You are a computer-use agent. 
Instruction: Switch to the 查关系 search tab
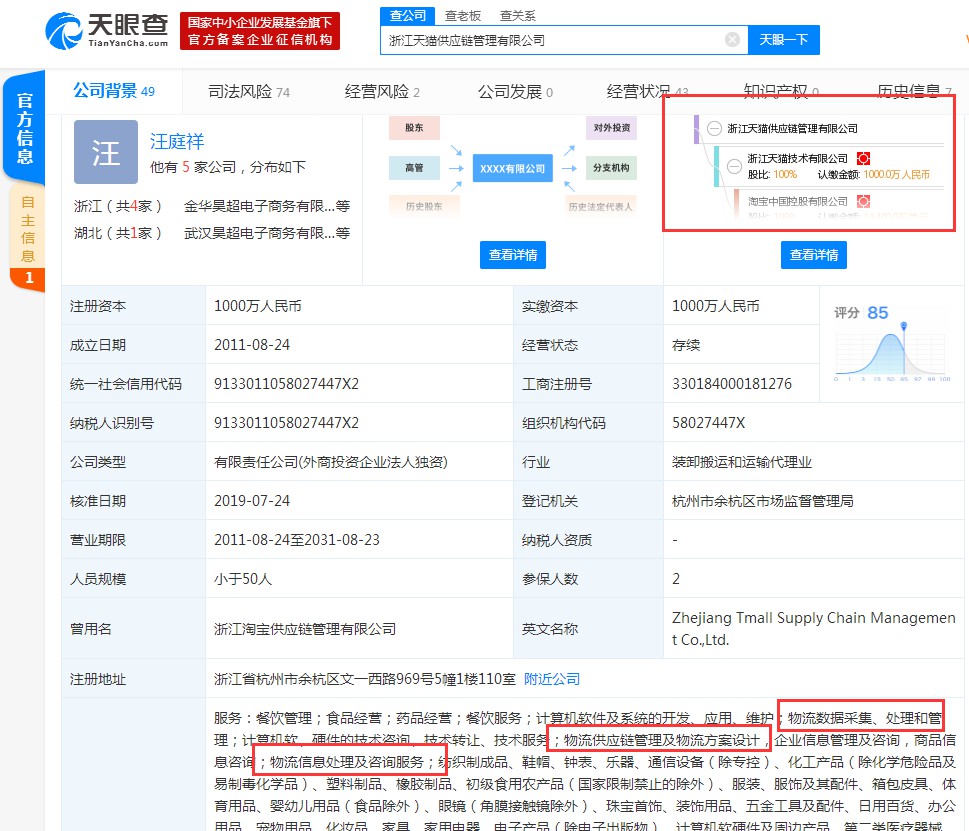click(x=517, y=16)
